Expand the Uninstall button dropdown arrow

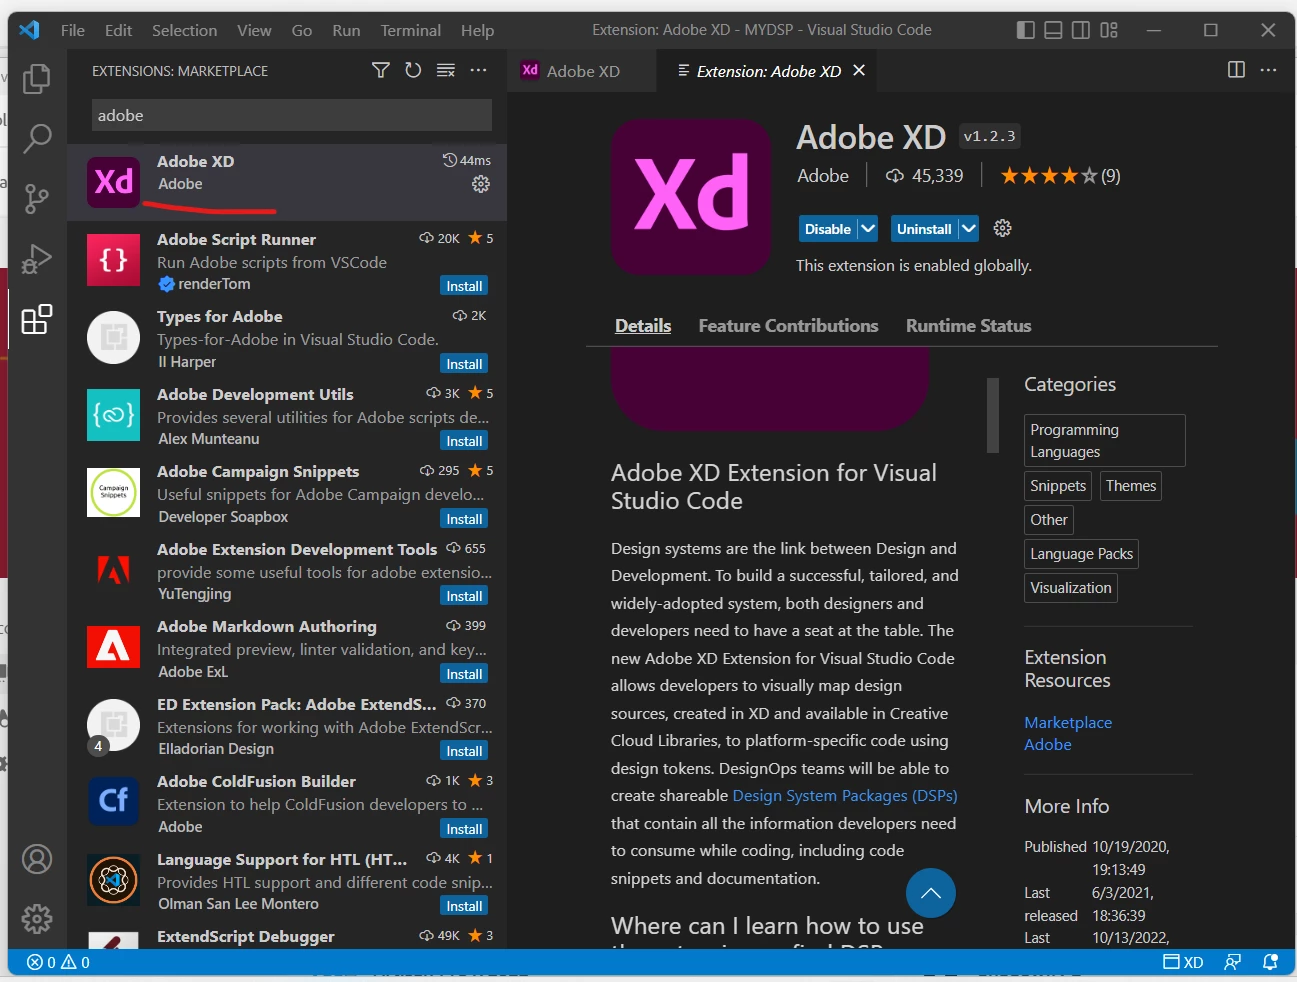[x=968, y=229]
